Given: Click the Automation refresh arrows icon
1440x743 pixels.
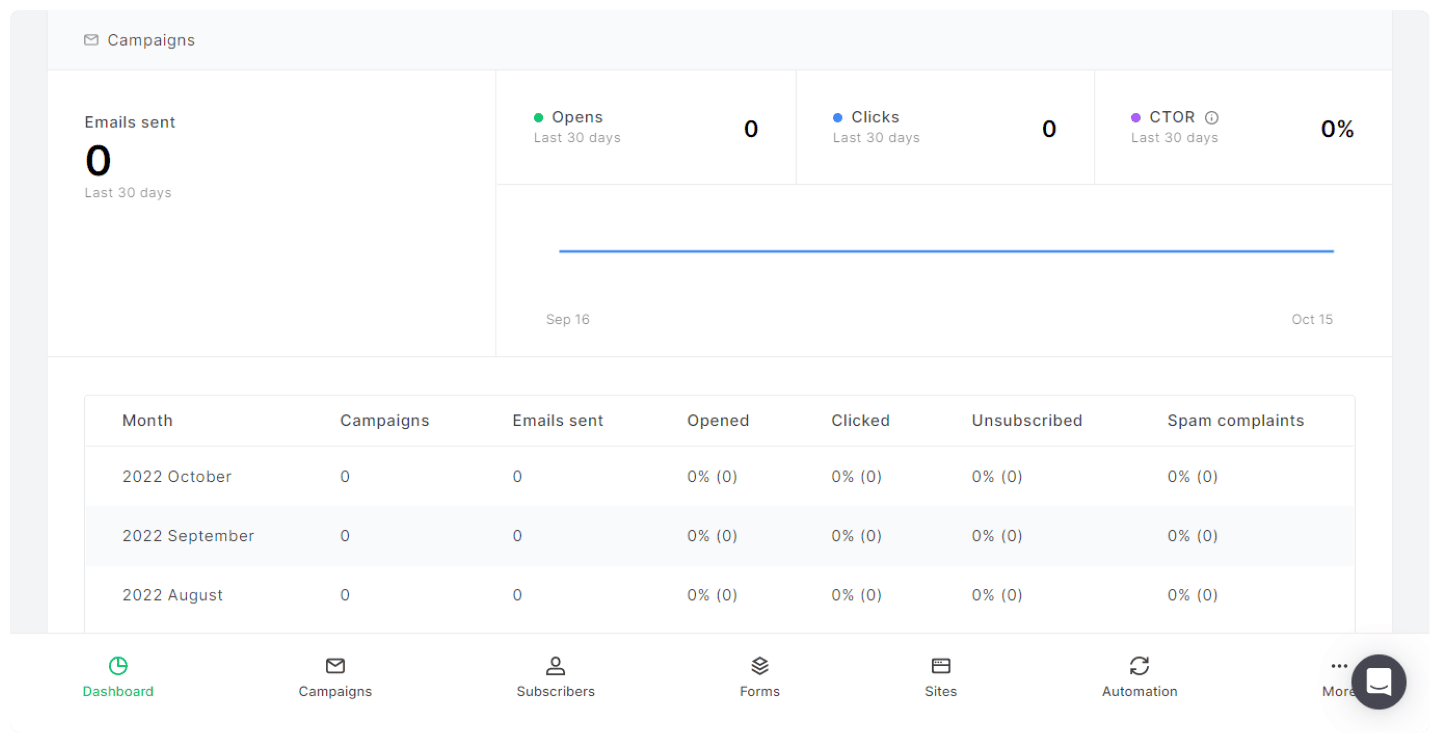Looking at the screenshot, I should tap(1139, 666).
